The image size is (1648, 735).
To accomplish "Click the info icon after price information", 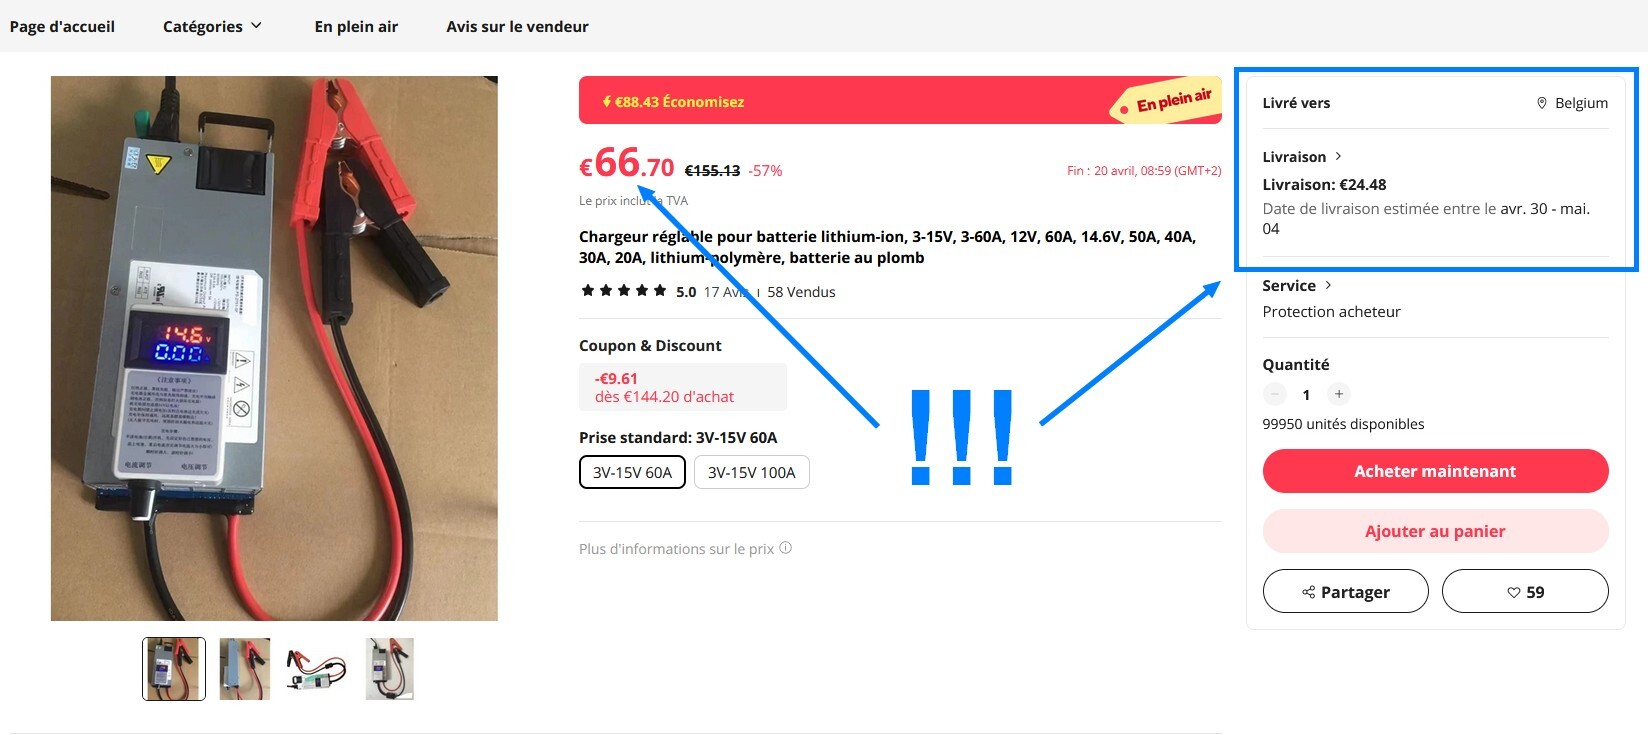I will (786, 548).
